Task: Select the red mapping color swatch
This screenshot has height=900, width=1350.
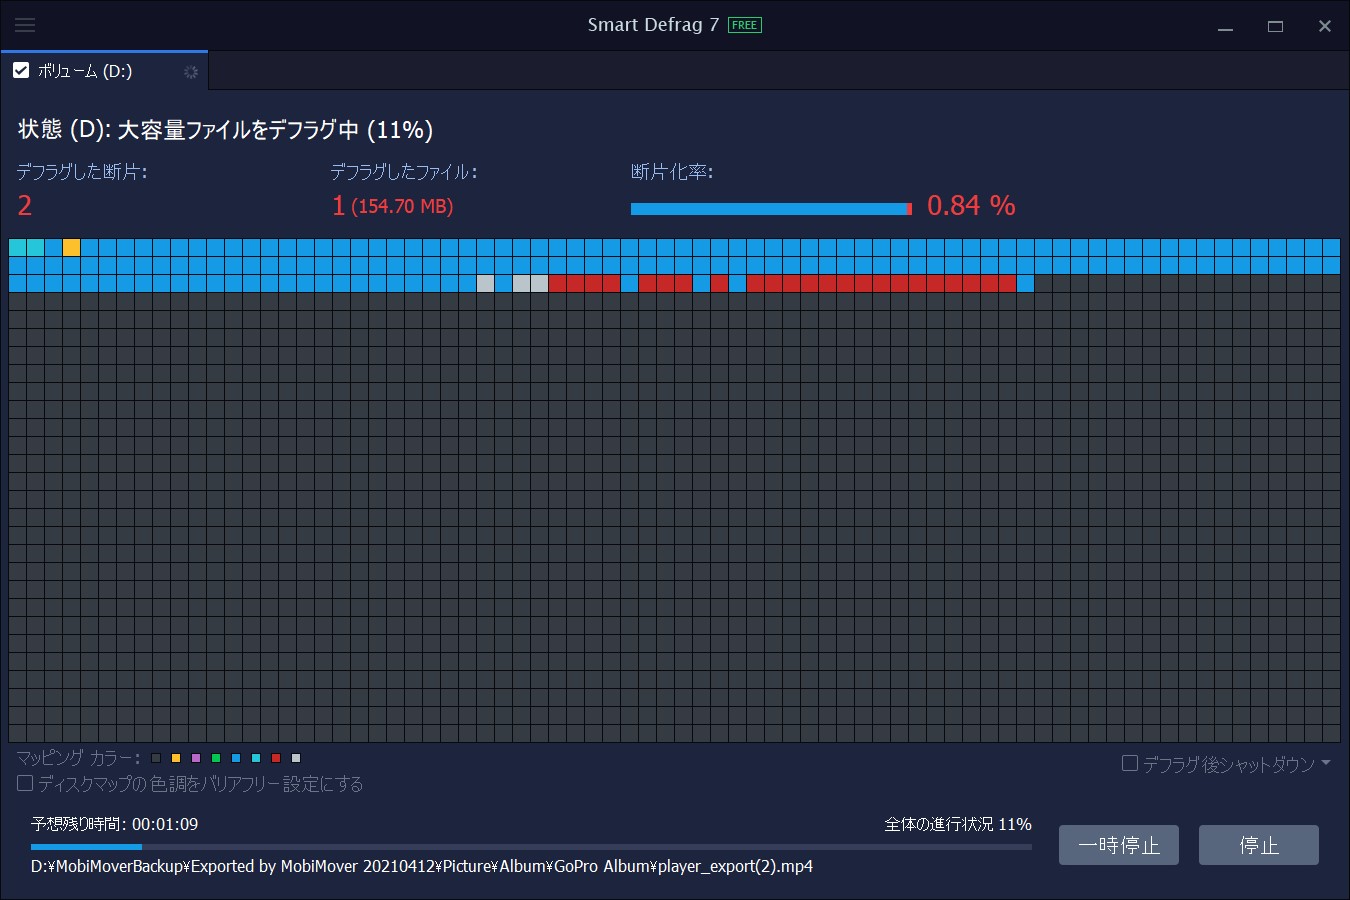Action: click(276, 758)
